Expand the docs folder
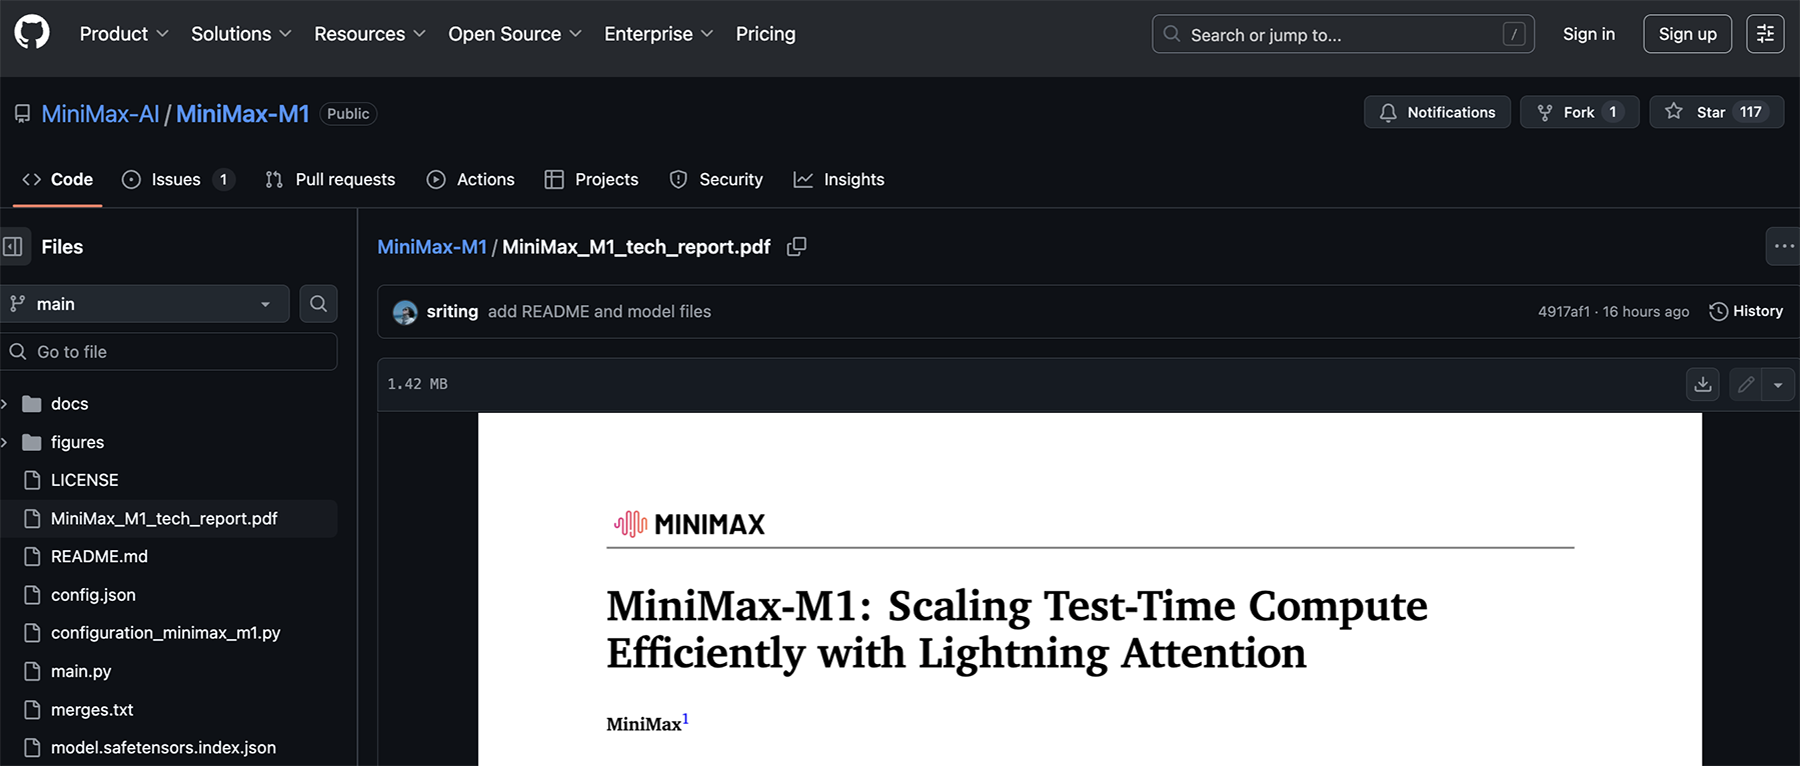Screen dimensions: 1800x766 [x=5, y=404]
